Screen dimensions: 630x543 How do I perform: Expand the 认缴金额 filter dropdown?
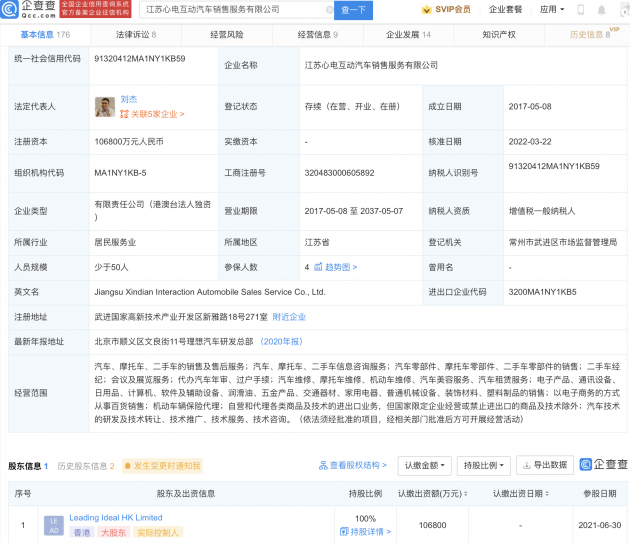[x=425, y=465]
